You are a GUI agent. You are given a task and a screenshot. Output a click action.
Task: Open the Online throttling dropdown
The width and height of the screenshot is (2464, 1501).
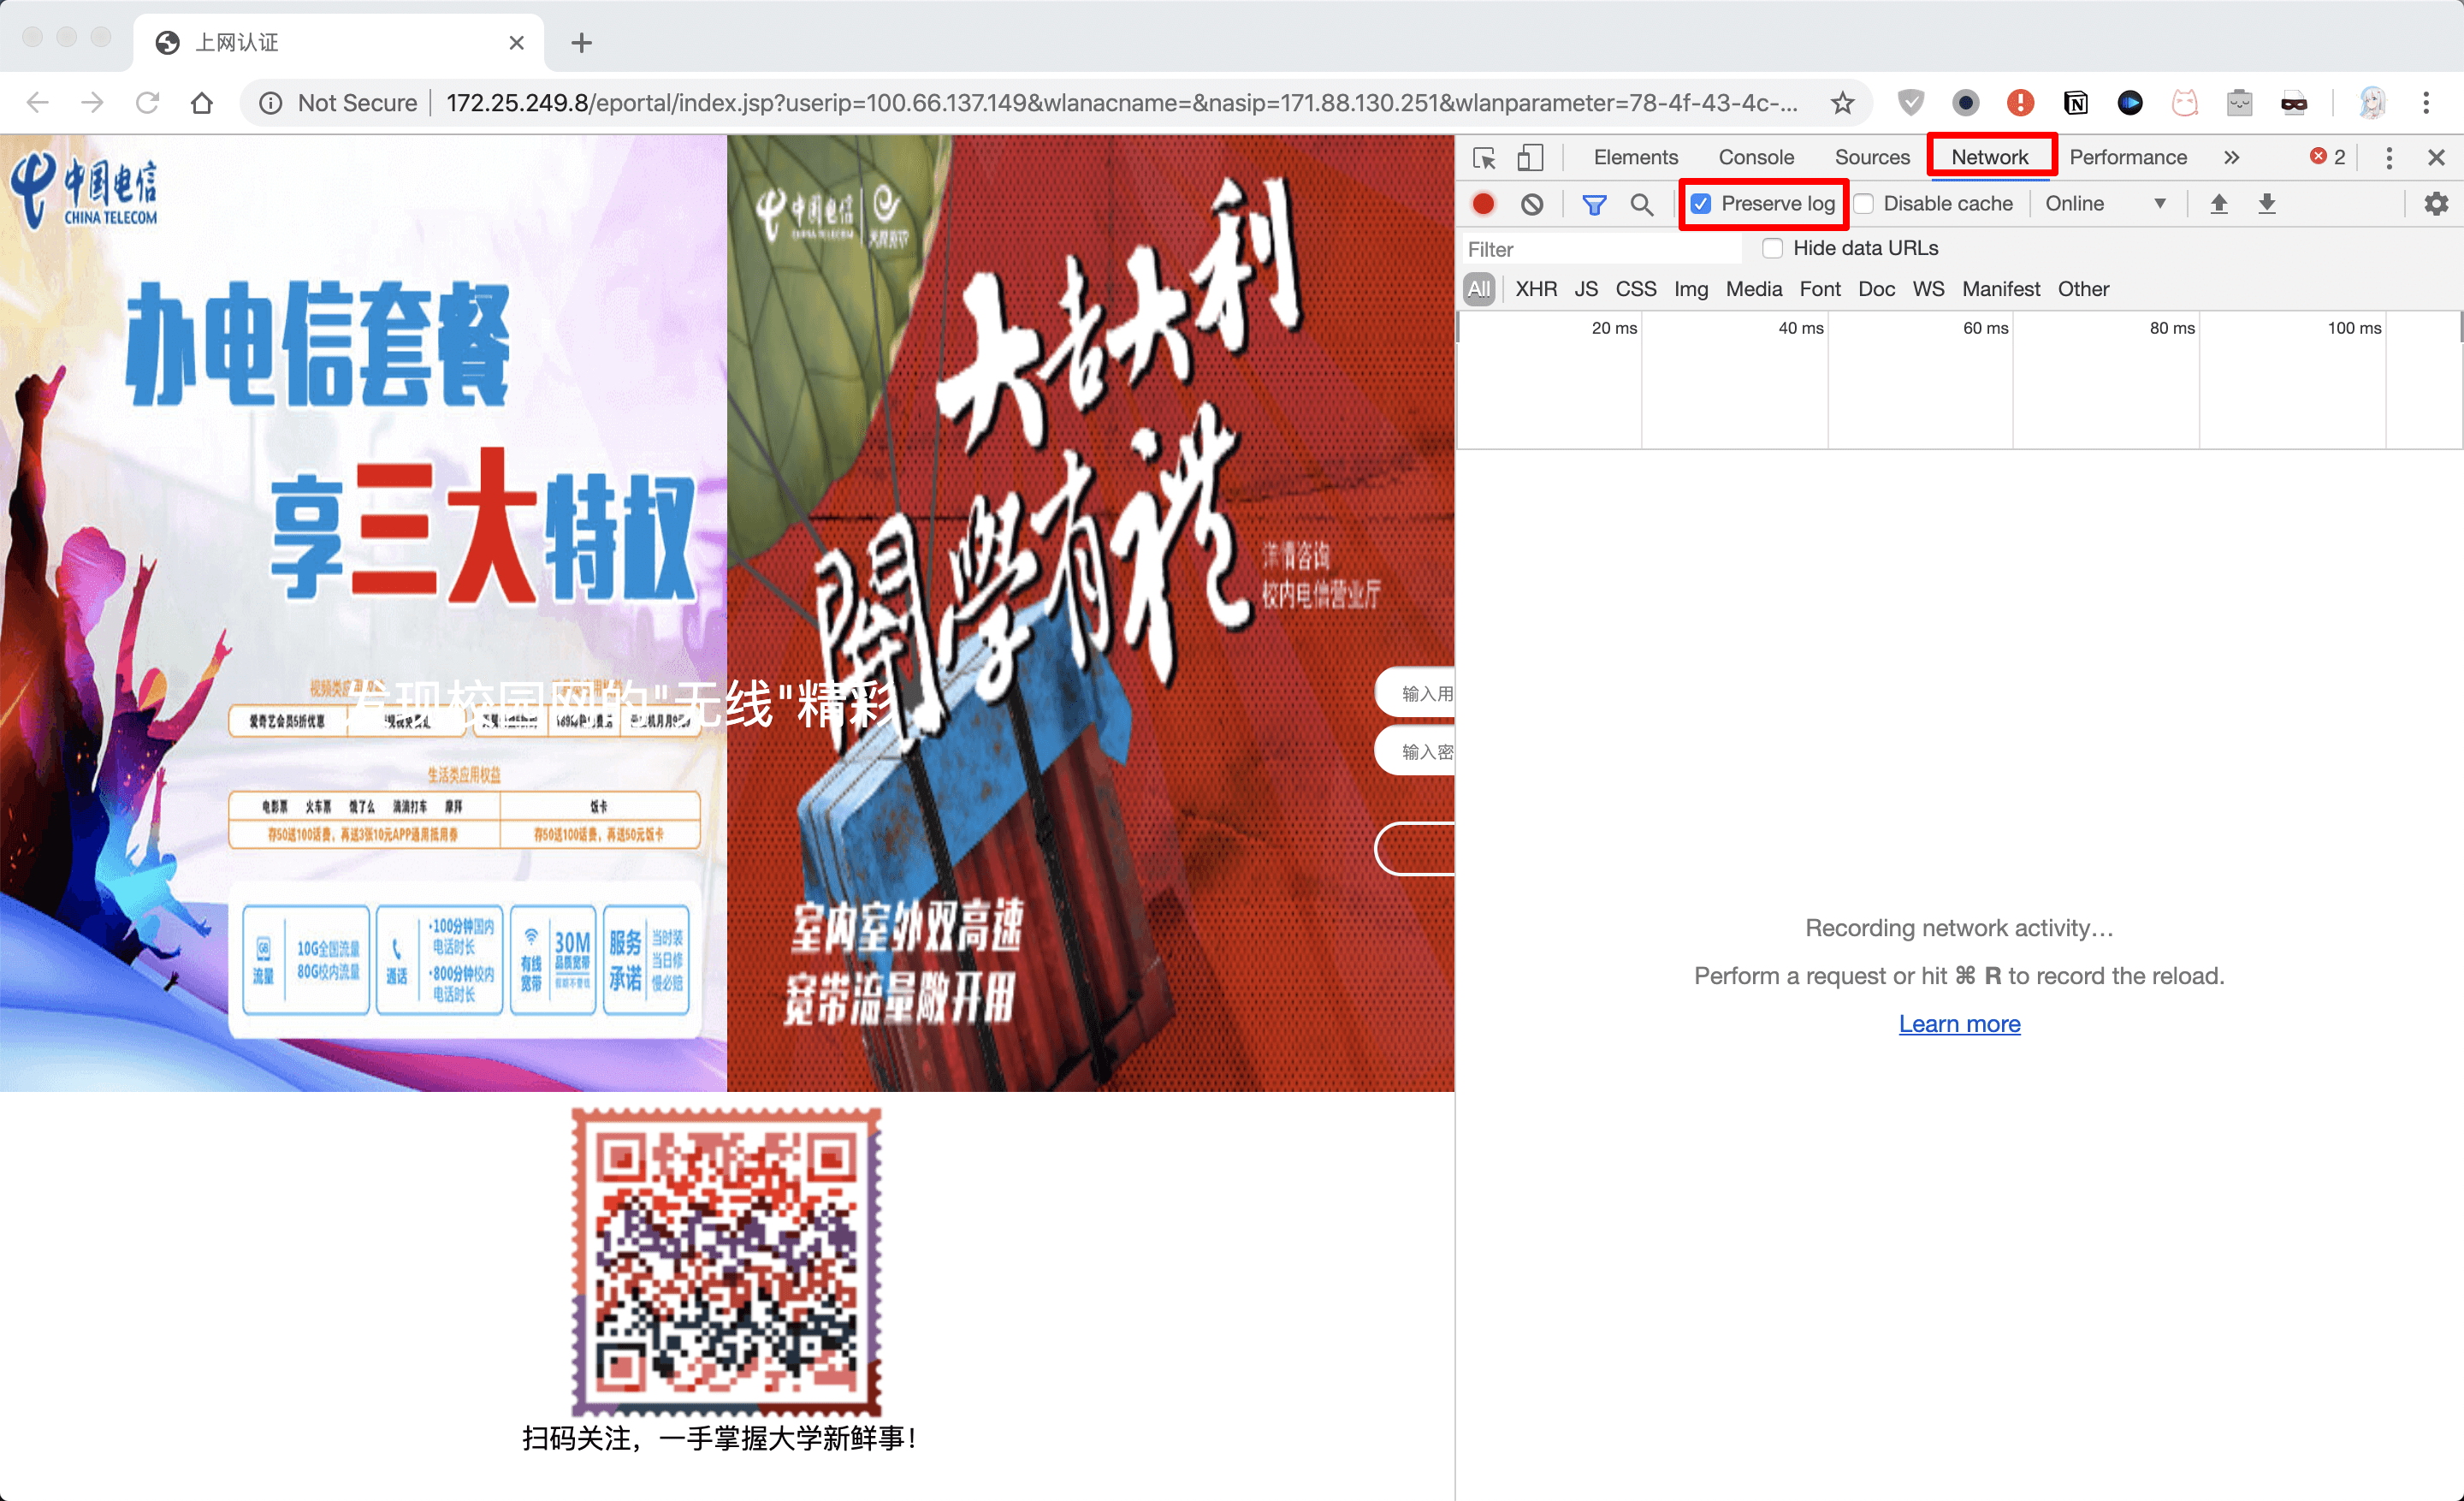(2104, 204)
